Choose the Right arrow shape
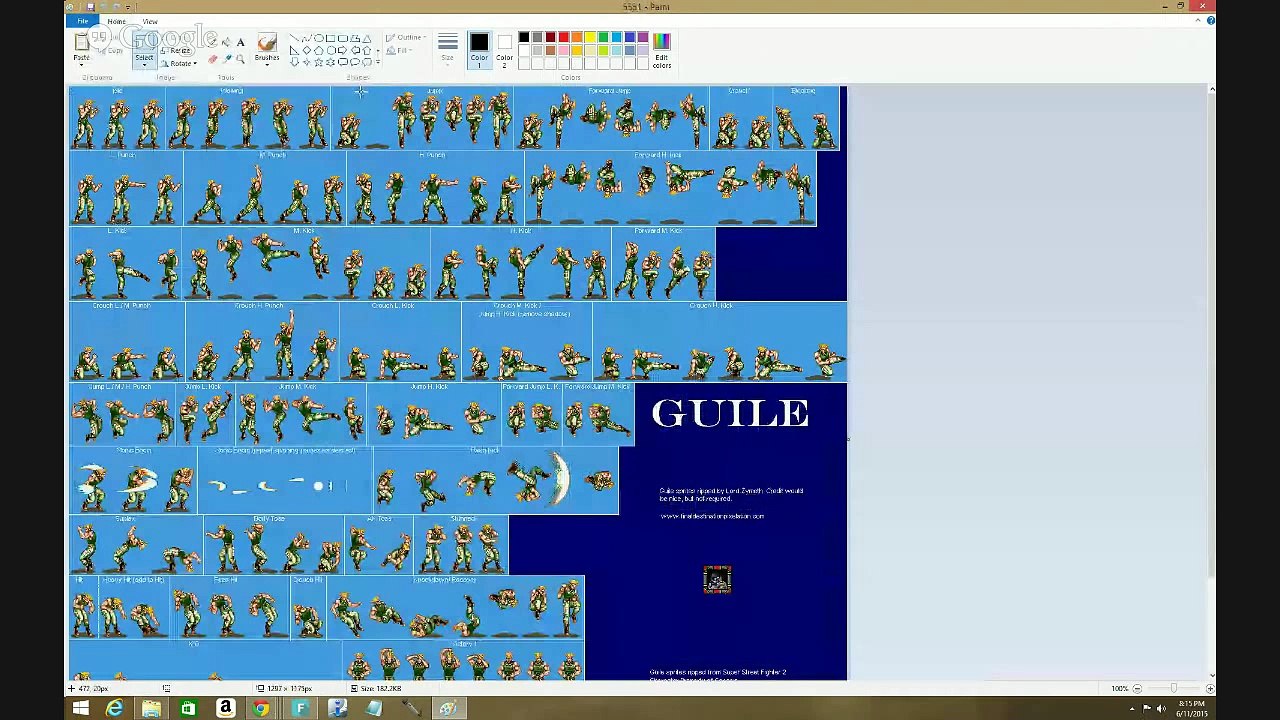 tap(342, 50)
